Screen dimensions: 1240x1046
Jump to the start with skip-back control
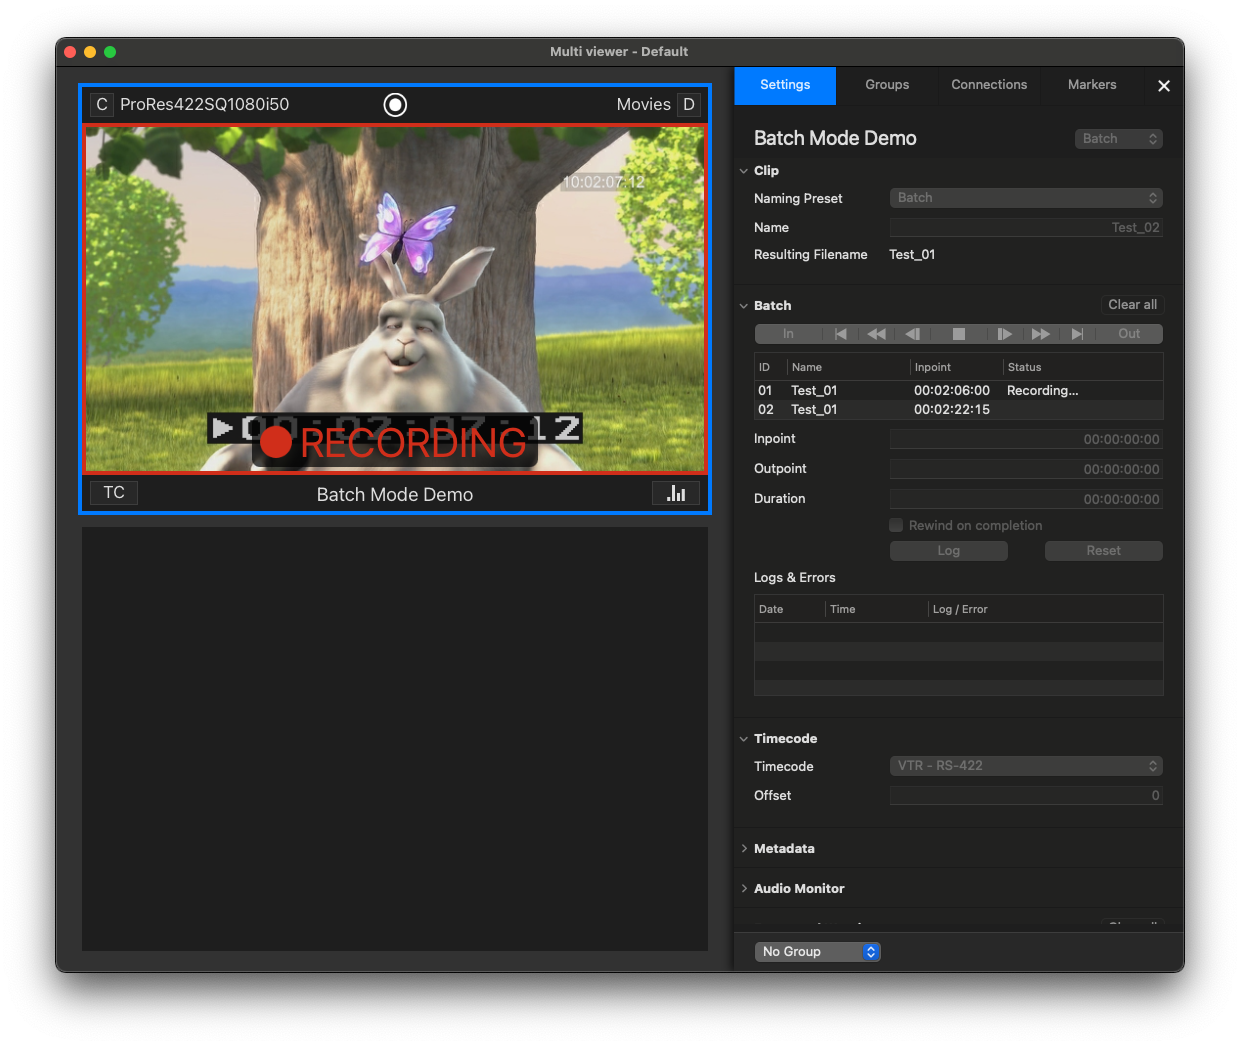click(840, 334)
